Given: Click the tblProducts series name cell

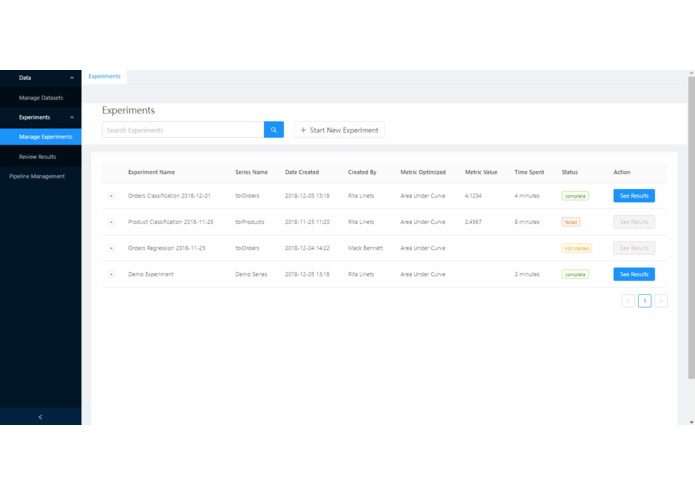Looking at the screenshot, I should click(x=250, y=222).
